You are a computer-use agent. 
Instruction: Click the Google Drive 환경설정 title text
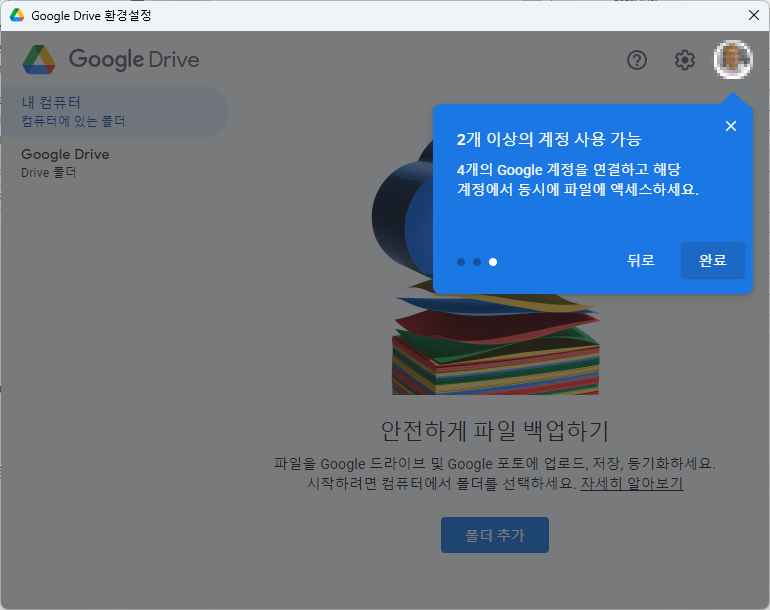click(92, 16)
